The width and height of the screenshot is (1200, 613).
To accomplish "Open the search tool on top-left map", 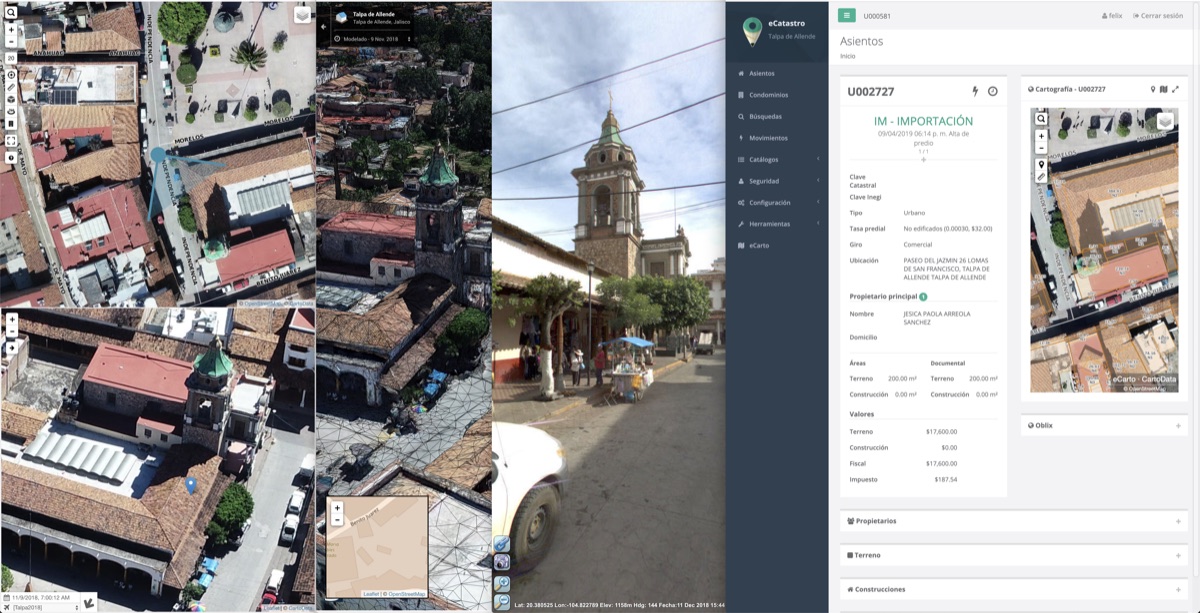I will pyautogui.click(x=11, y=12).
